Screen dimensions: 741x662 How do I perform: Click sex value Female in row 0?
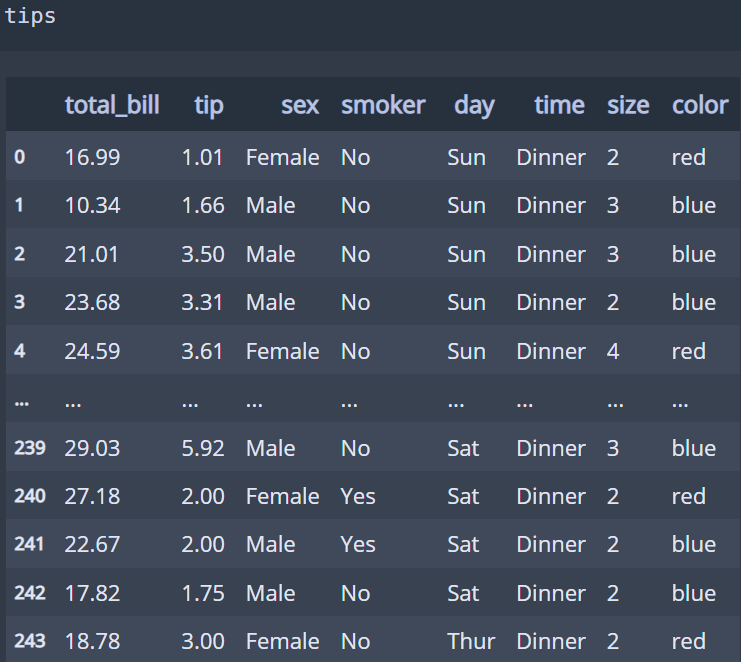click(283, 157)
